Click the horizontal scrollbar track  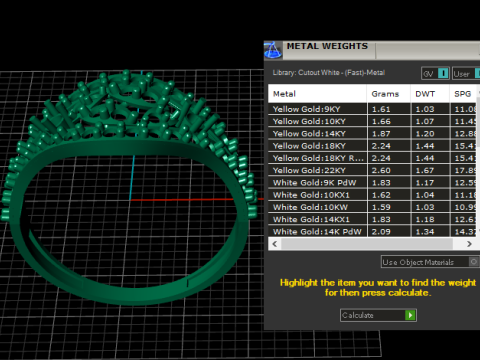pyautogui.click(x=367, y=244)
